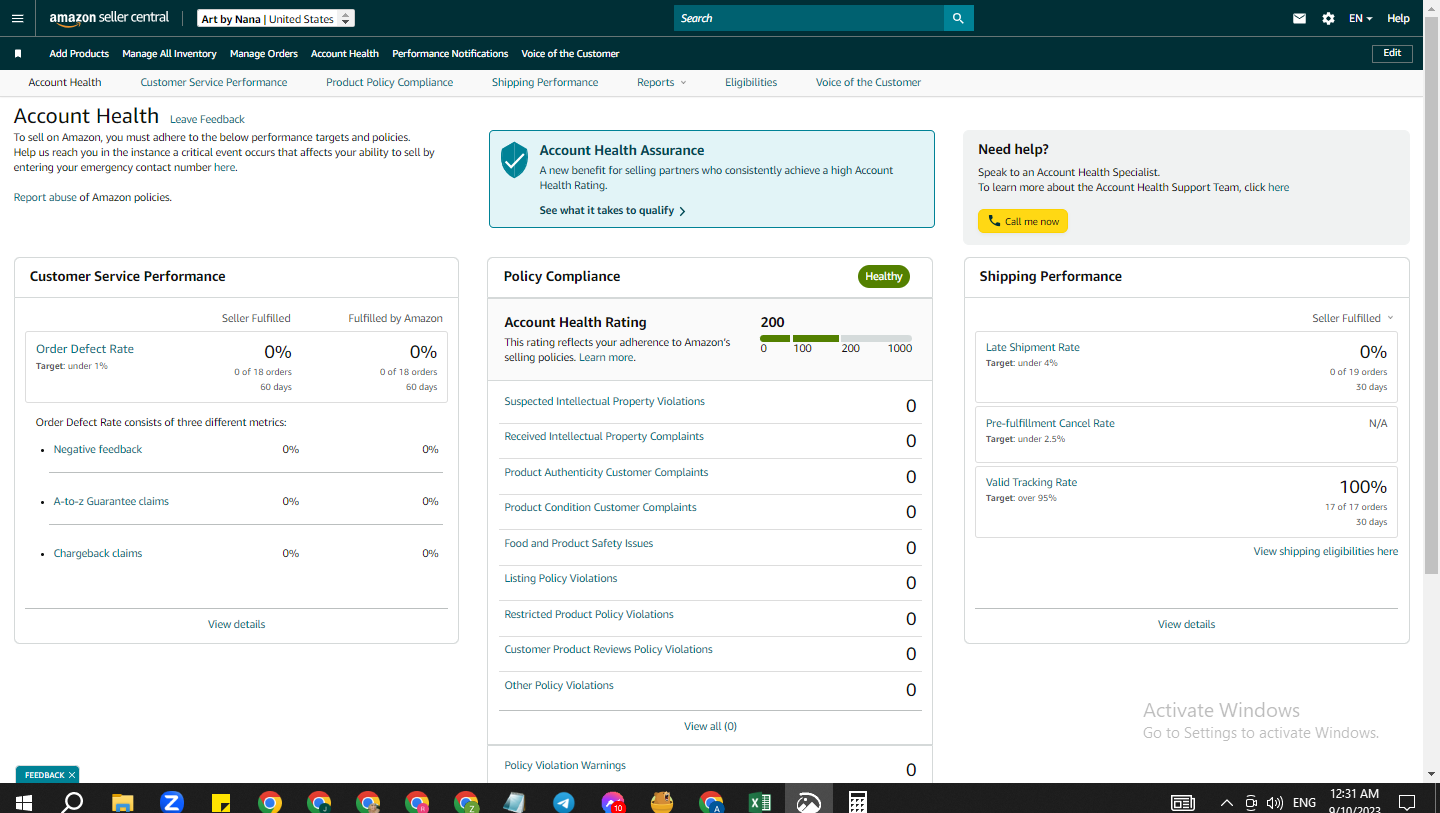Click the Leave Feedback link
Viewport: 1440px width, 813px height.
coord(207,119)
